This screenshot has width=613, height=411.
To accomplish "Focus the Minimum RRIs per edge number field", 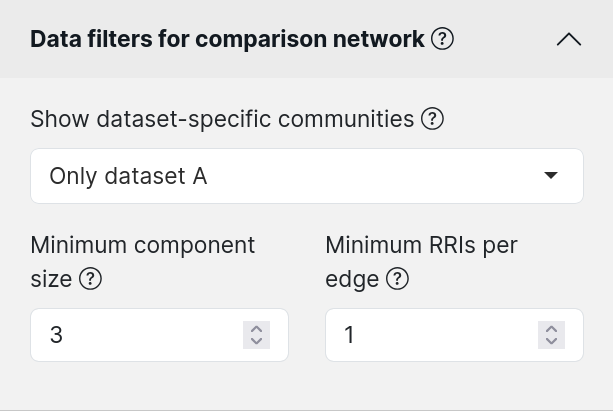I will click(x=454, y=335).
